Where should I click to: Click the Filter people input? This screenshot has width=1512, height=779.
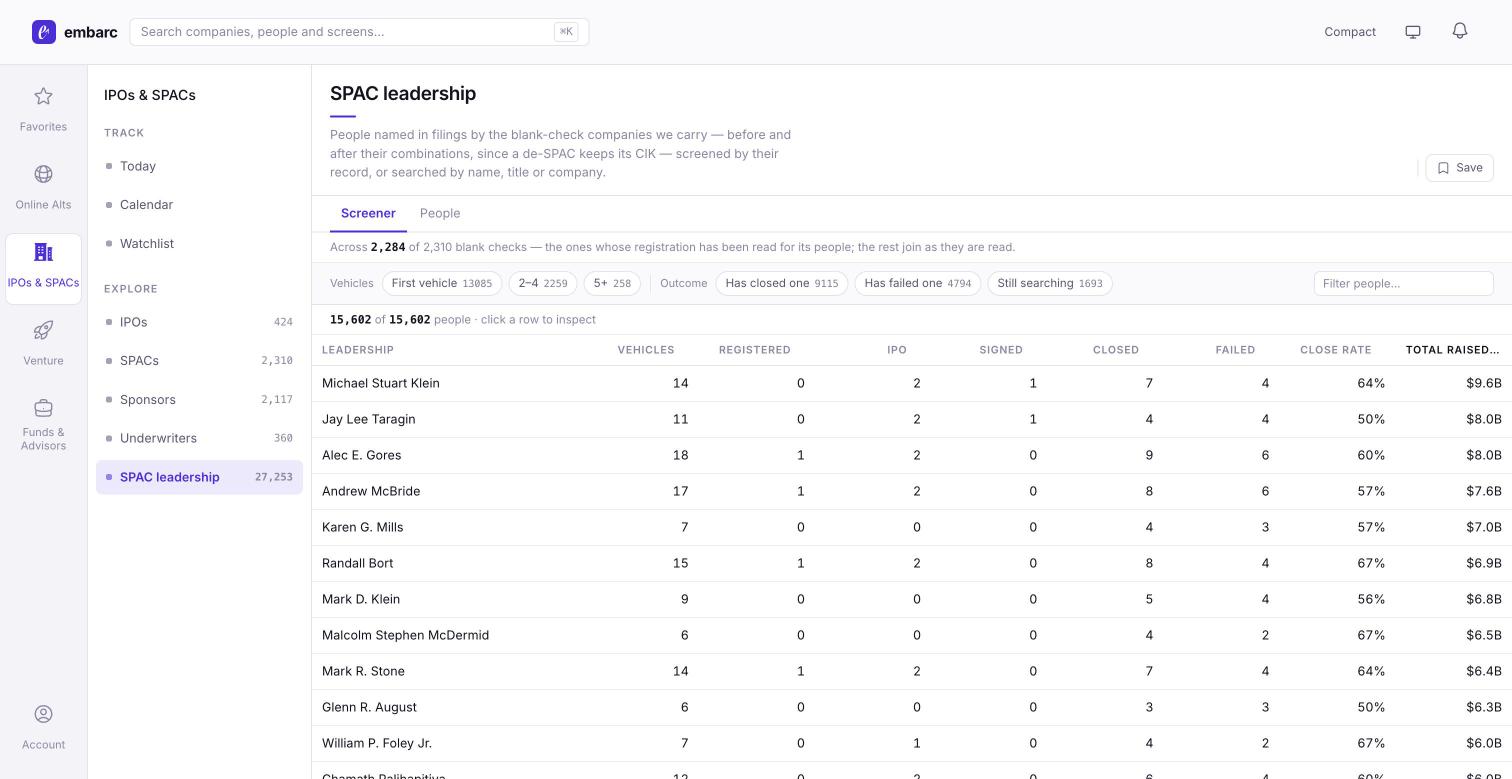[1403, 284]
